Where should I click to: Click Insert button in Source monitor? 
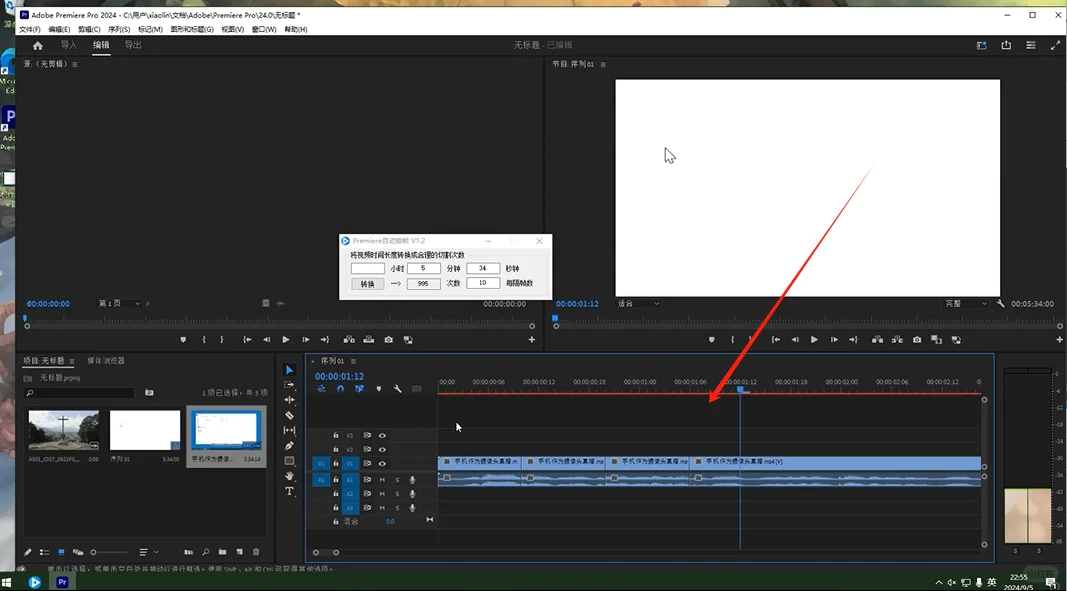coord(349,340)
